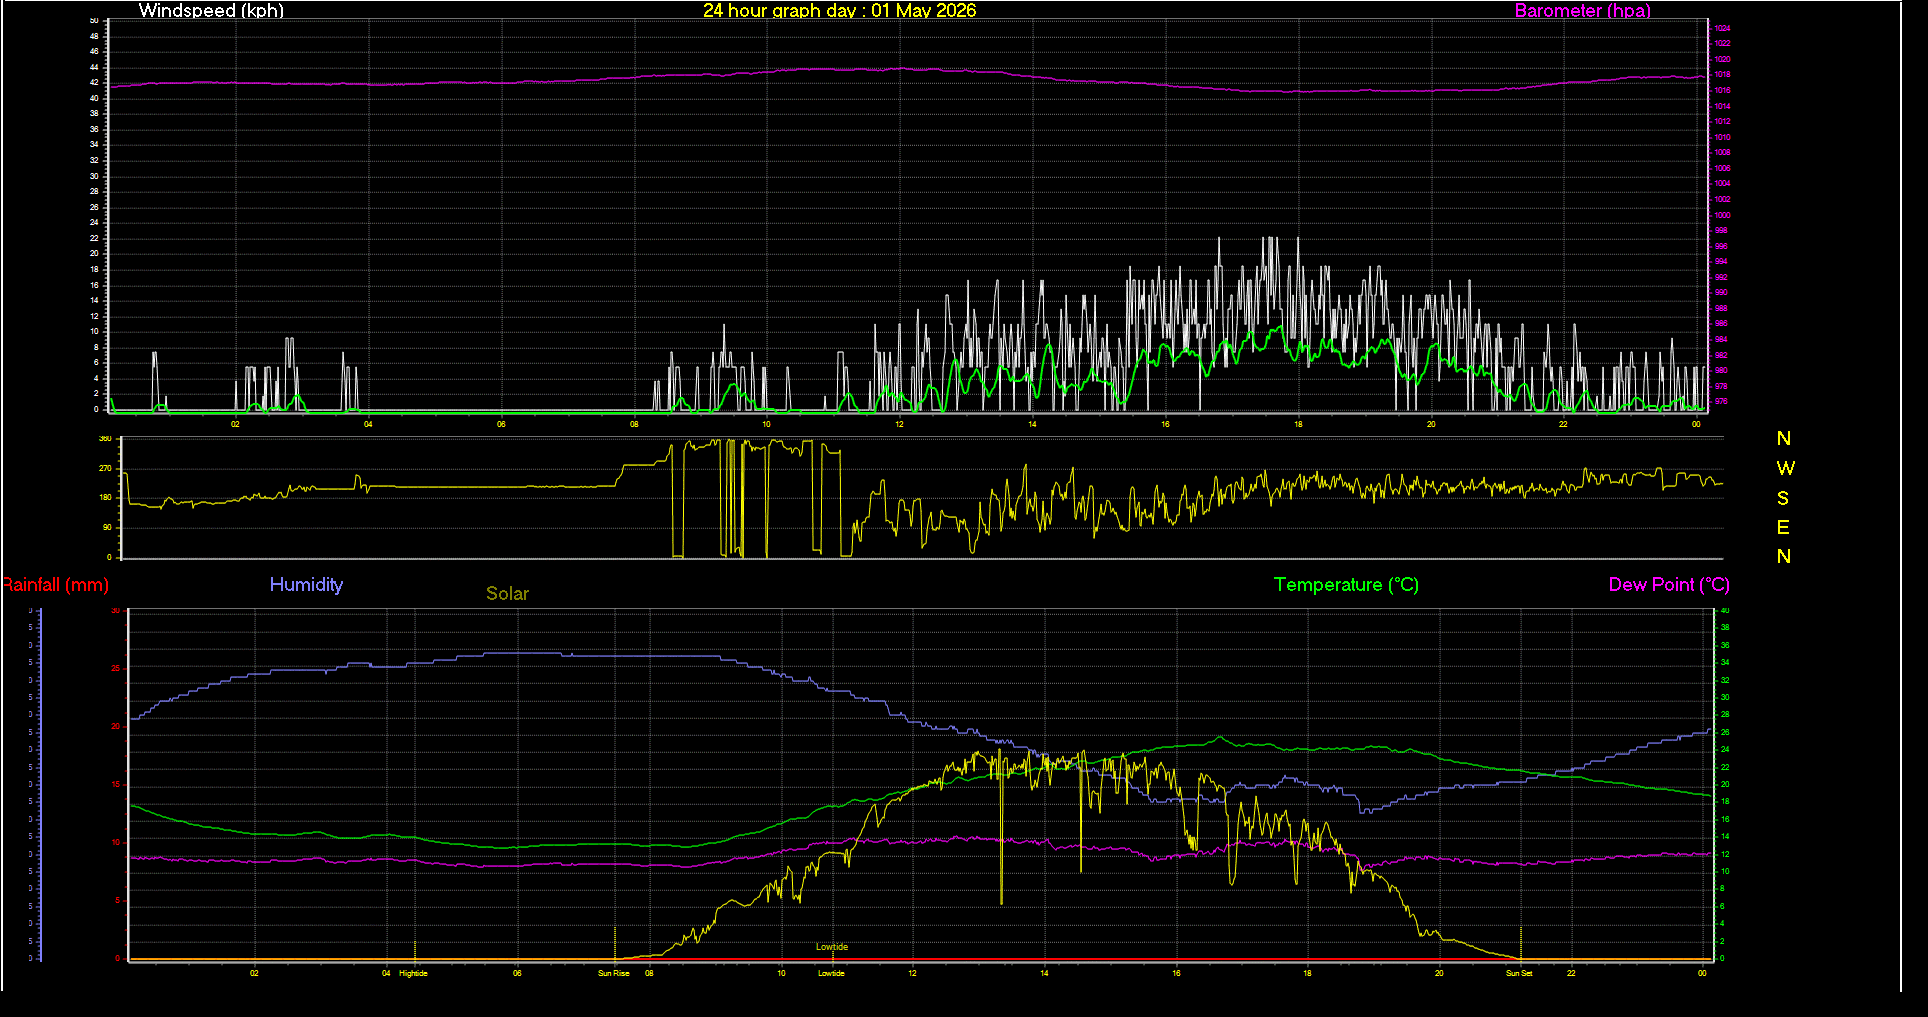1928x1017 pixels.
Task: Click the "180" wind direction axis value
Action: coord(105,497)
